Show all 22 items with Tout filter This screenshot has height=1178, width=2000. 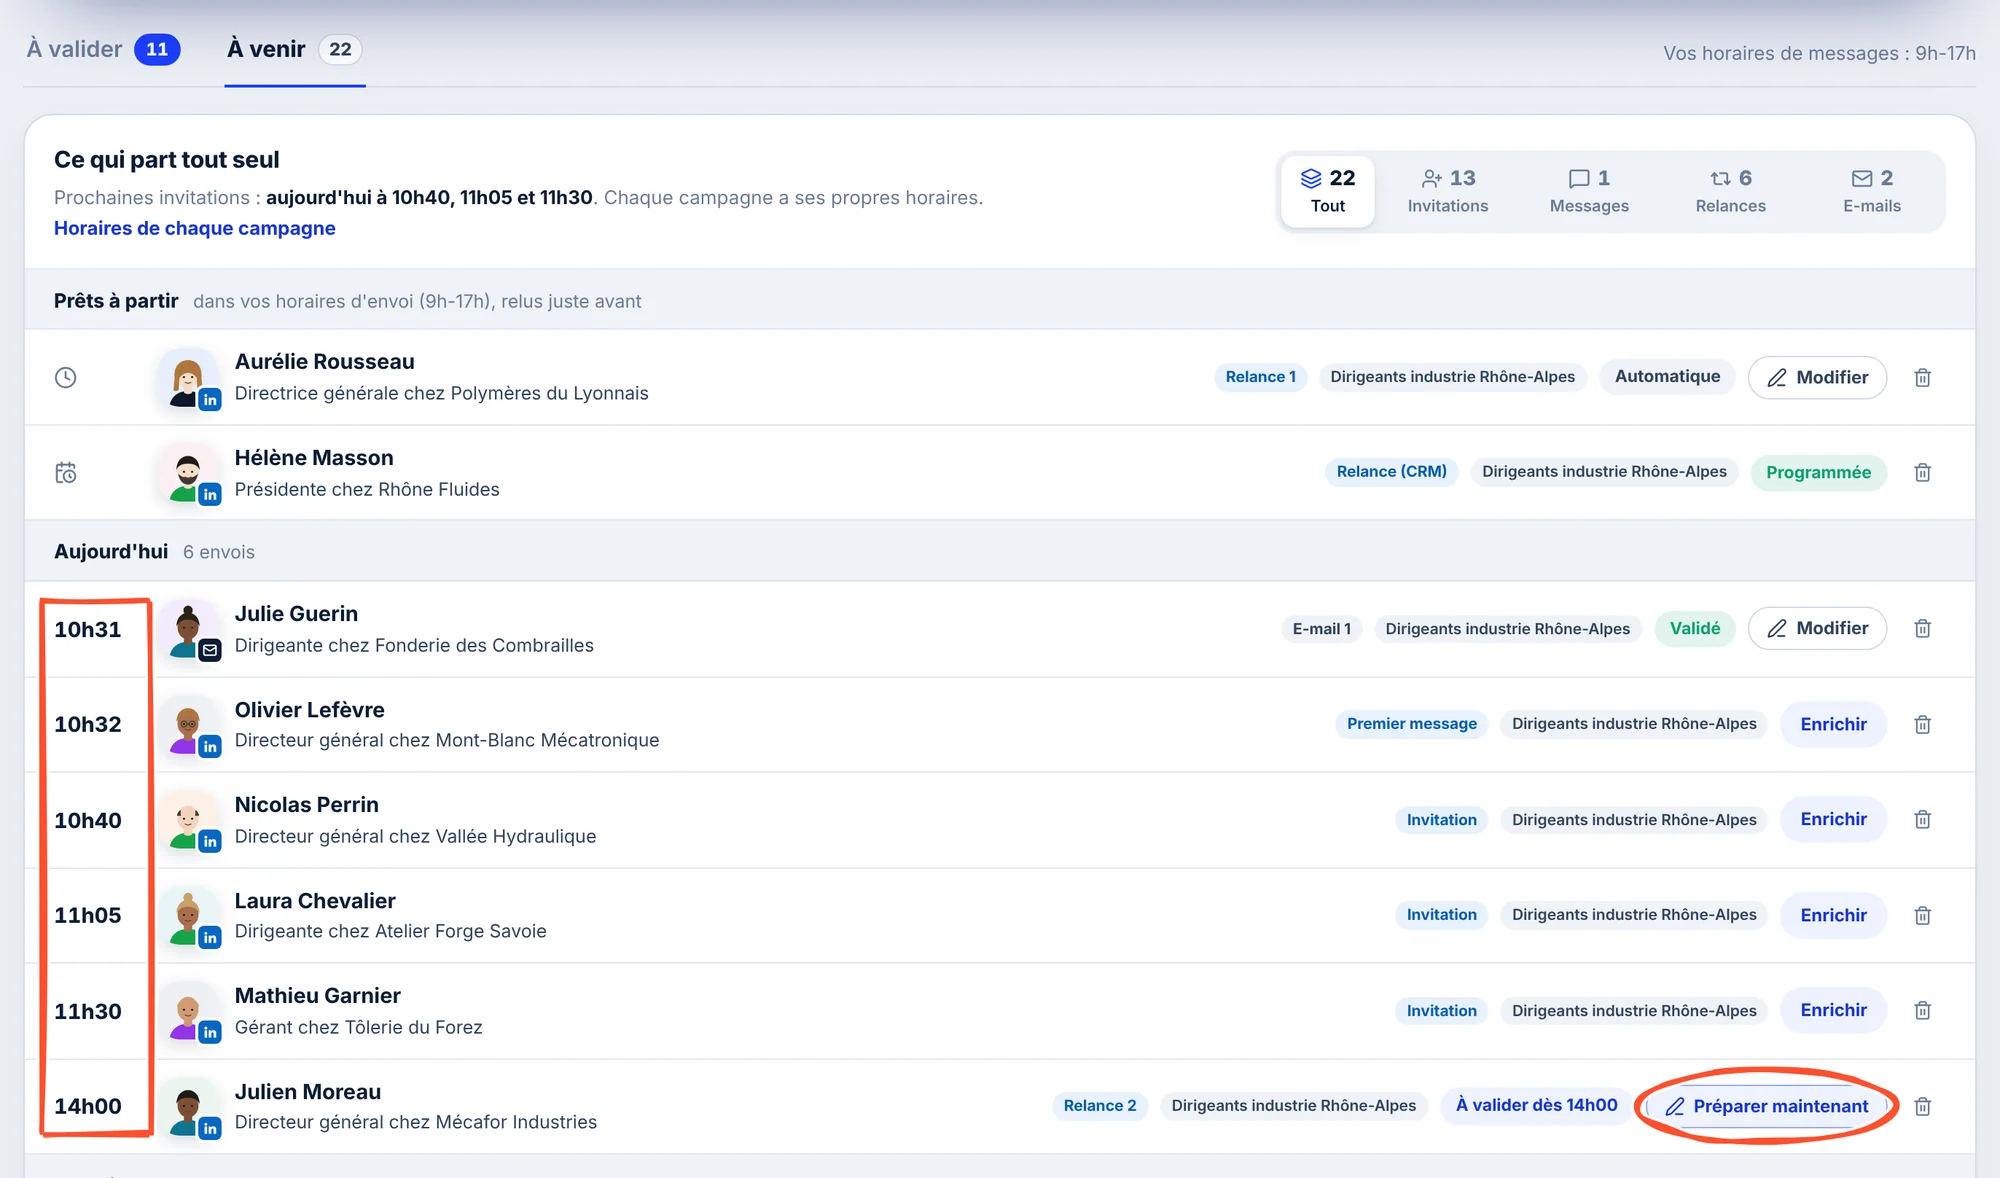tap(1328, 191)
